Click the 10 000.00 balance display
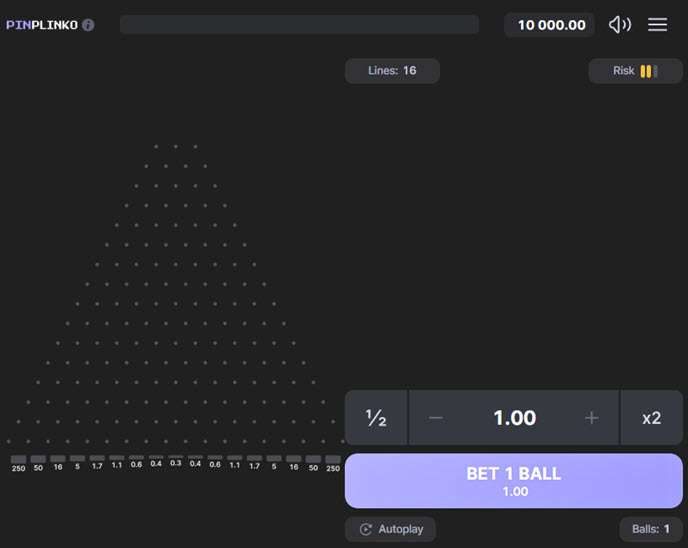 550,25
